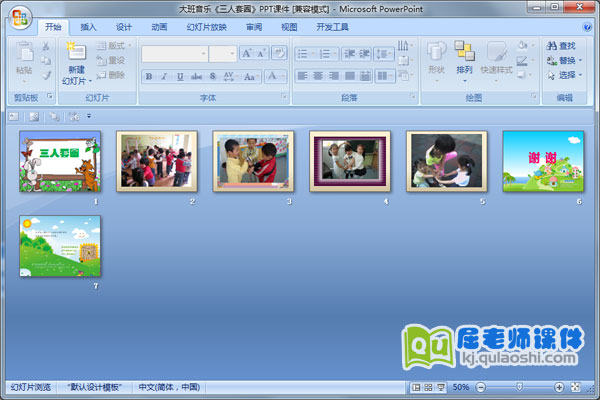Screen dimensions: 600x400
Task: Toggle Slide Sorter view button
Action: [x=427, y=387]
